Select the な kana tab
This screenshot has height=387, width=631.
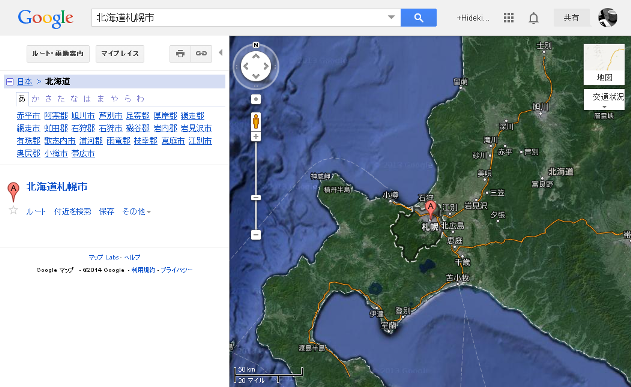74,99
